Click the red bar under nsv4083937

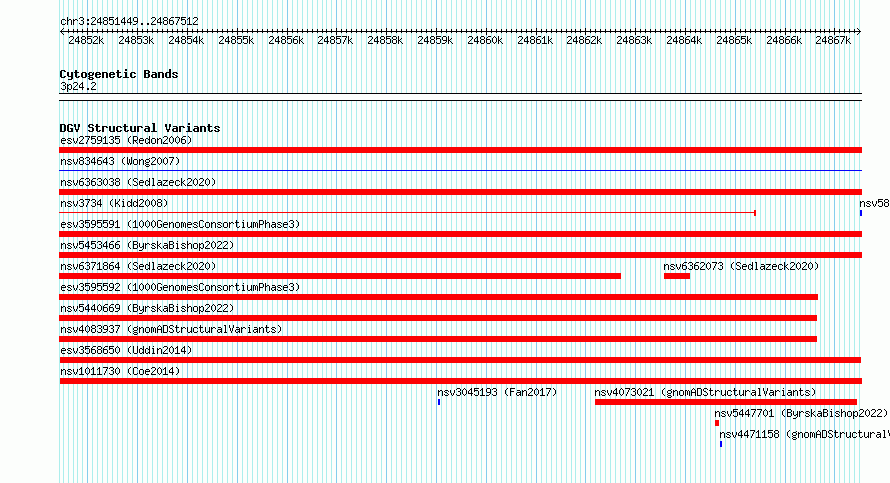pyautogui.click(x=438, y=339)
